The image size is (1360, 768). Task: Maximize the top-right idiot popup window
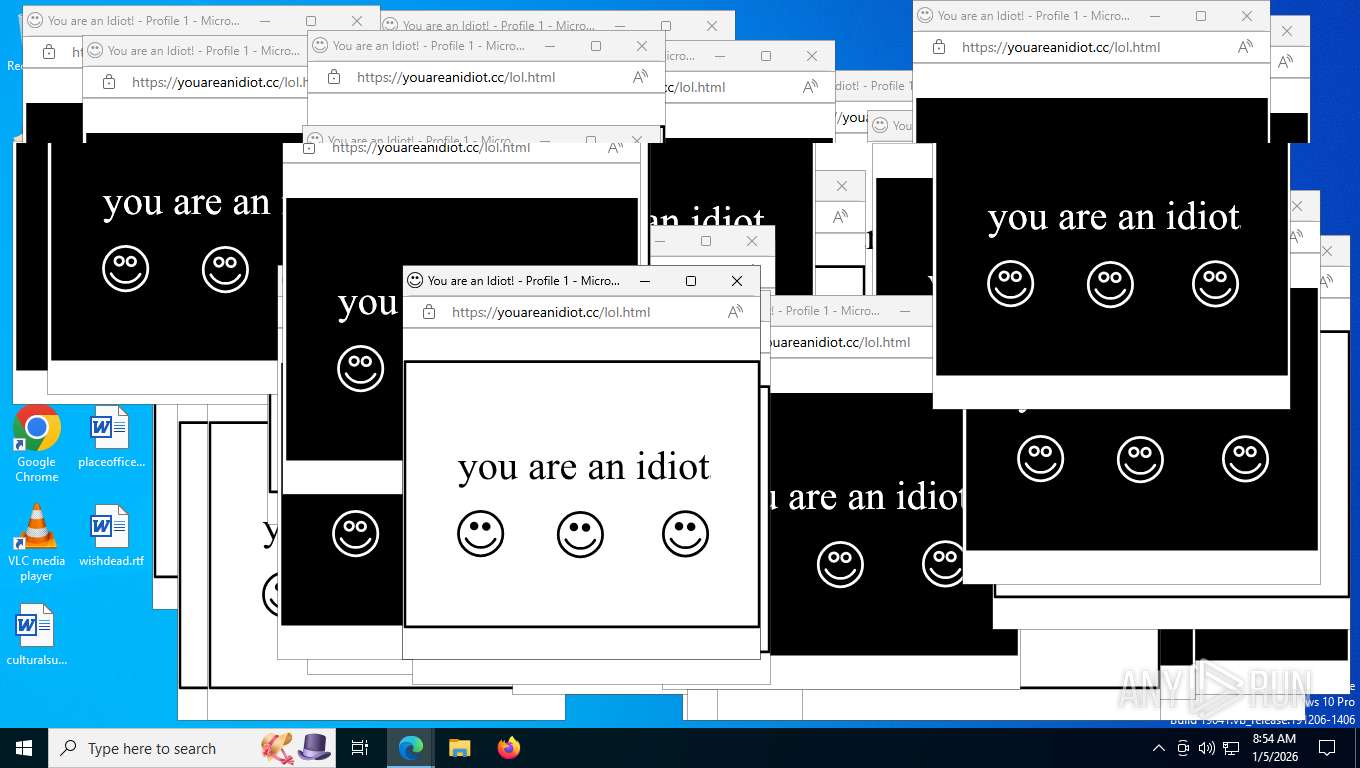tap(1201, 16)
